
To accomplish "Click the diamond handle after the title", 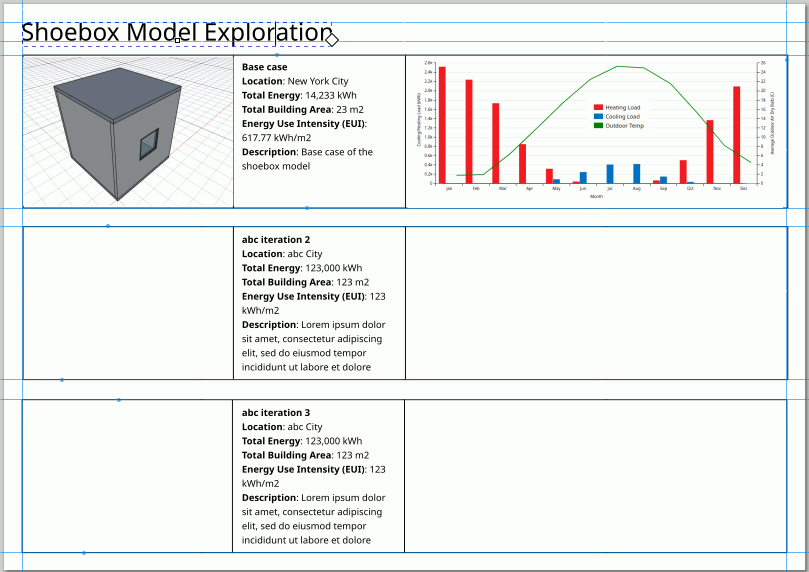I will click(x=331, y=39).
